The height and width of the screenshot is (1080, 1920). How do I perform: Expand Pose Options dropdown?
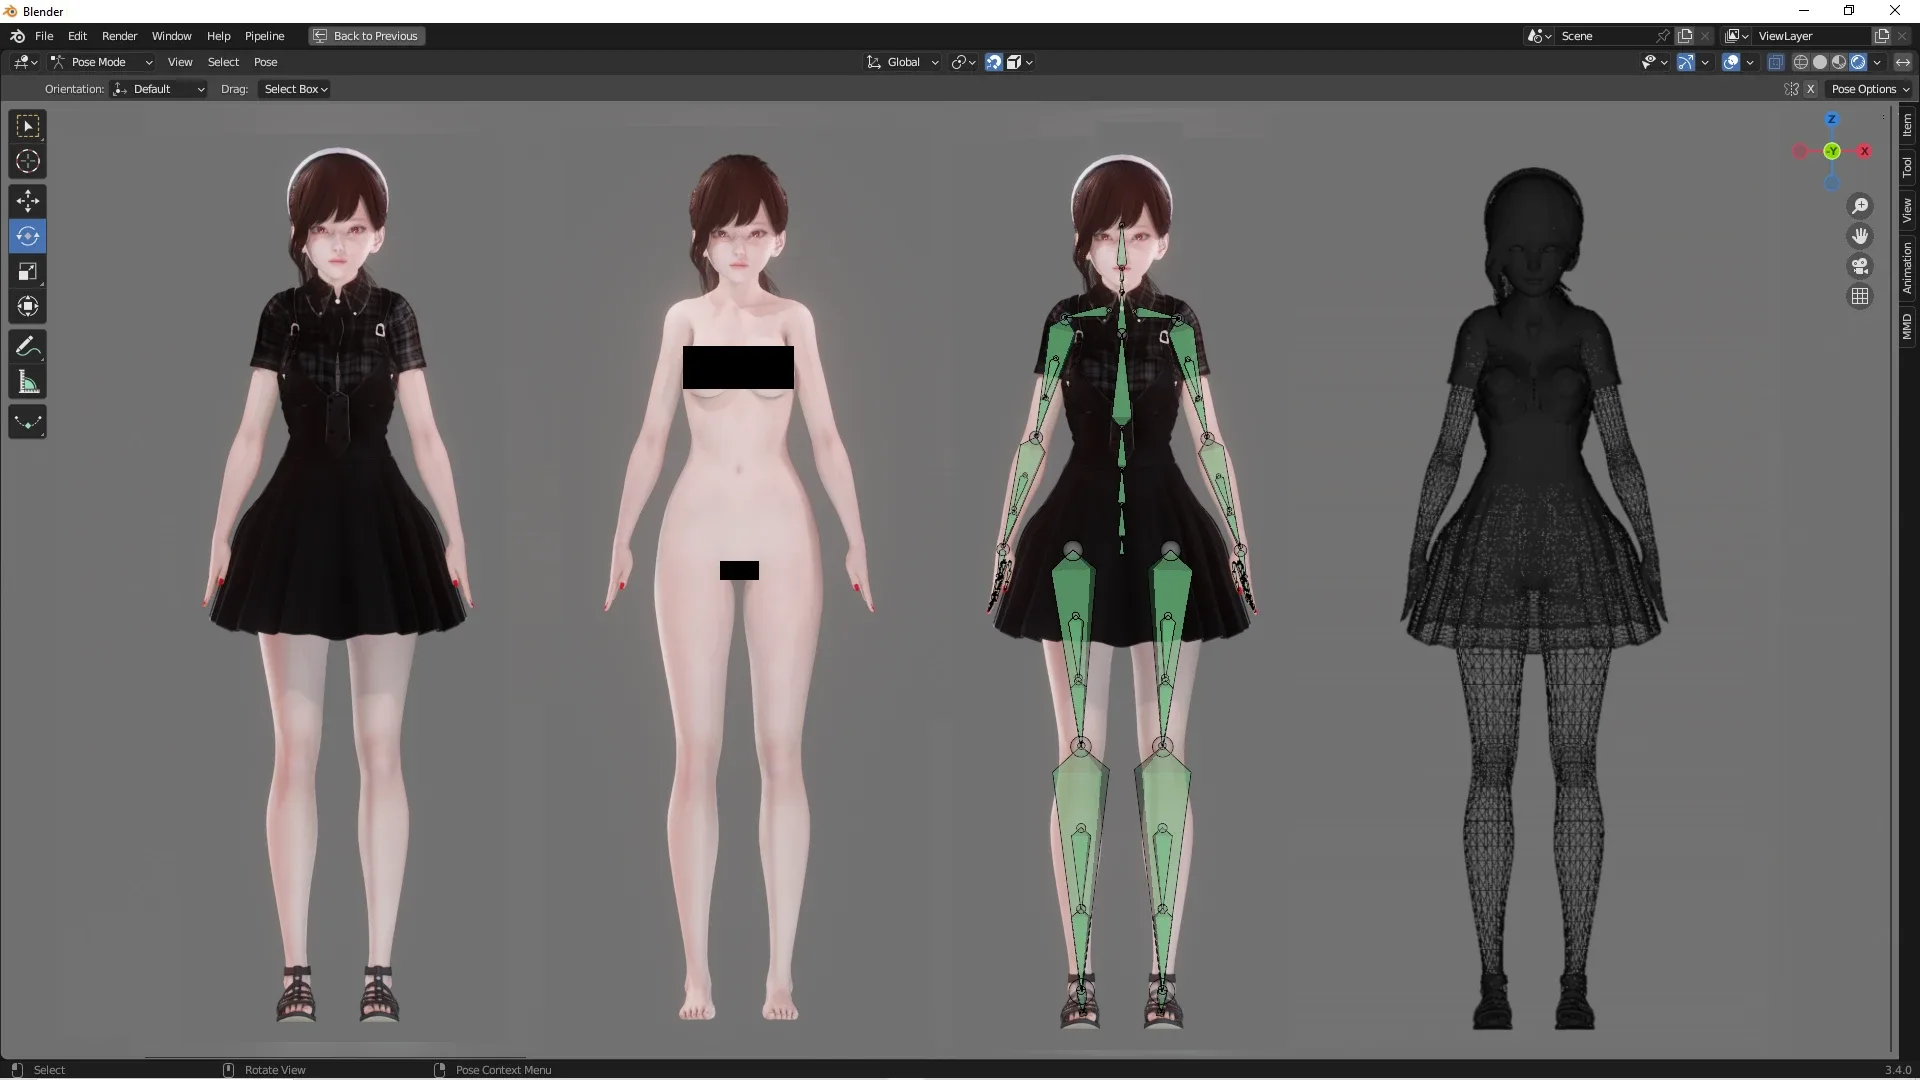click(1870, 89)
